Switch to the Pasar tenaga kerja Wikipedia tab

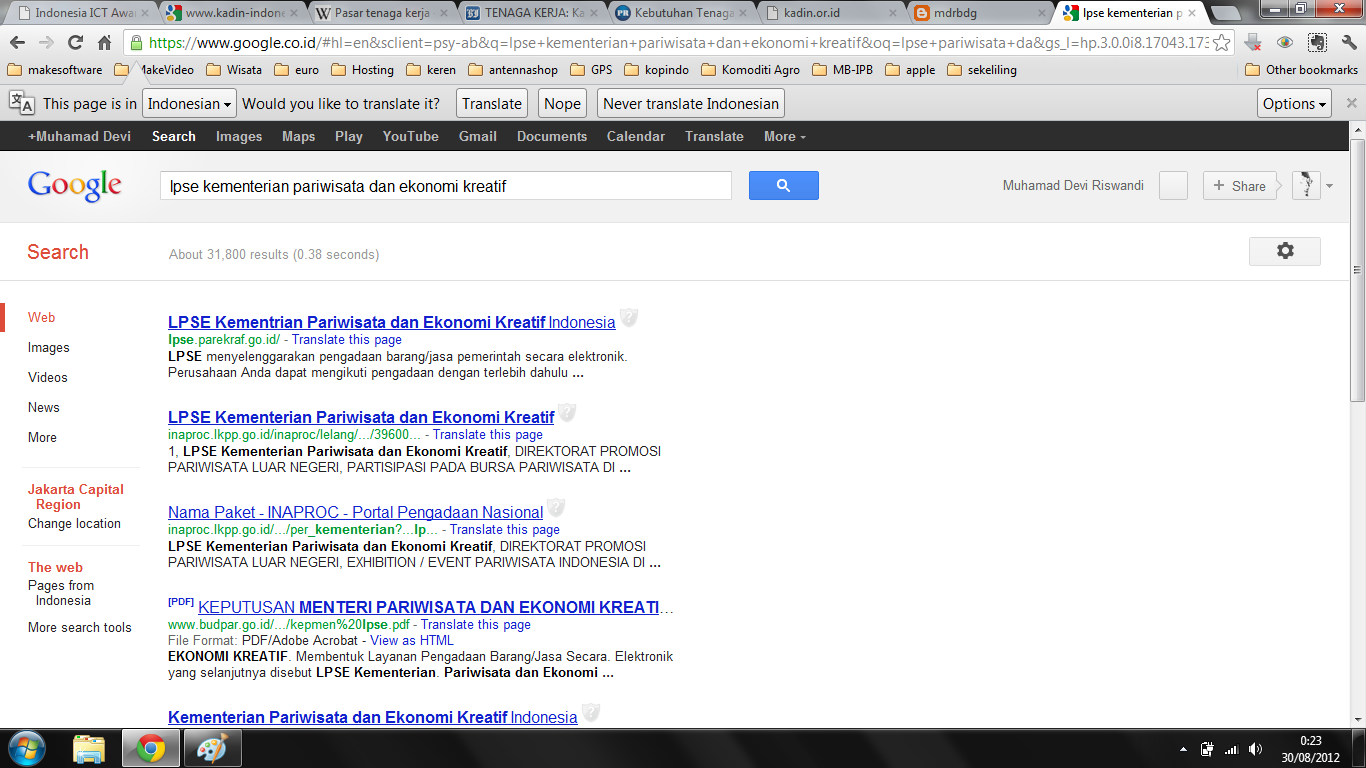pyautogui.click(x=383, y=13)
